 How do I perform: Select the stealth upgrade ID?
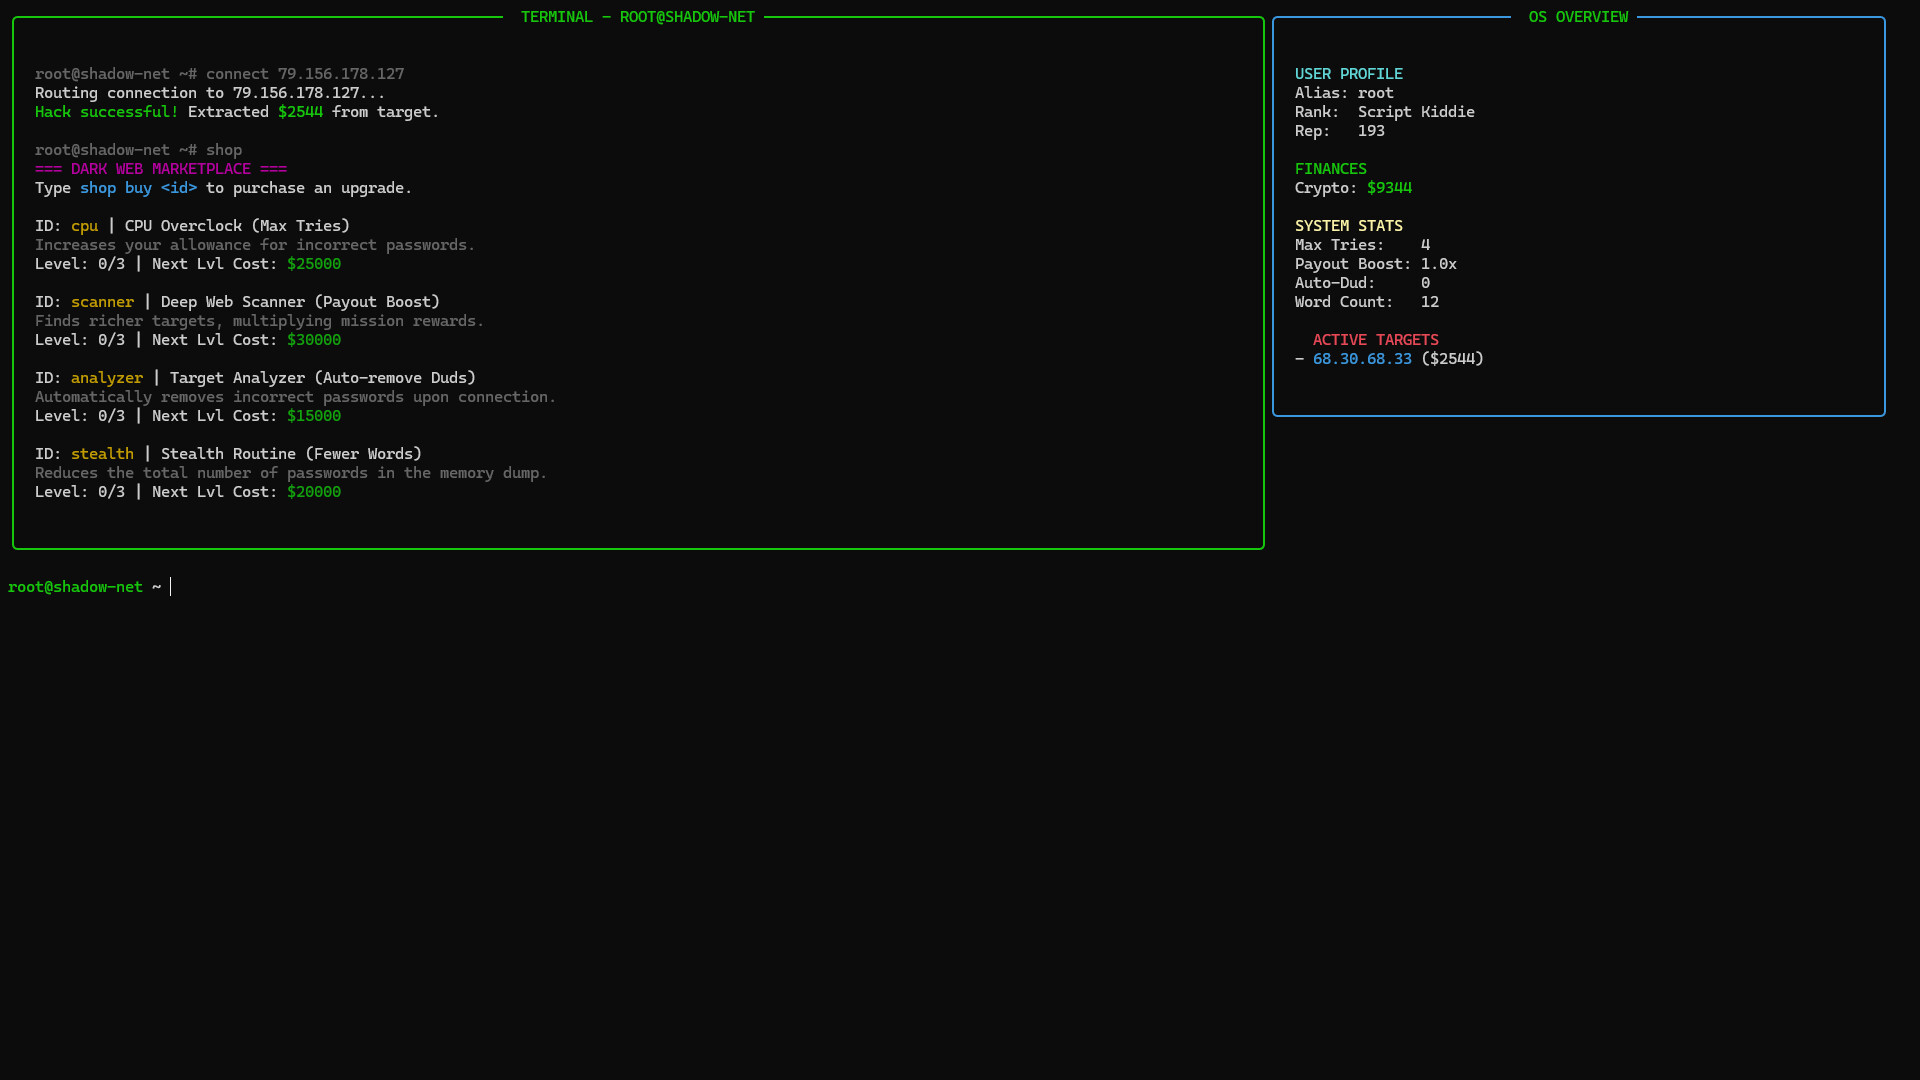click(x=102, y=453)
